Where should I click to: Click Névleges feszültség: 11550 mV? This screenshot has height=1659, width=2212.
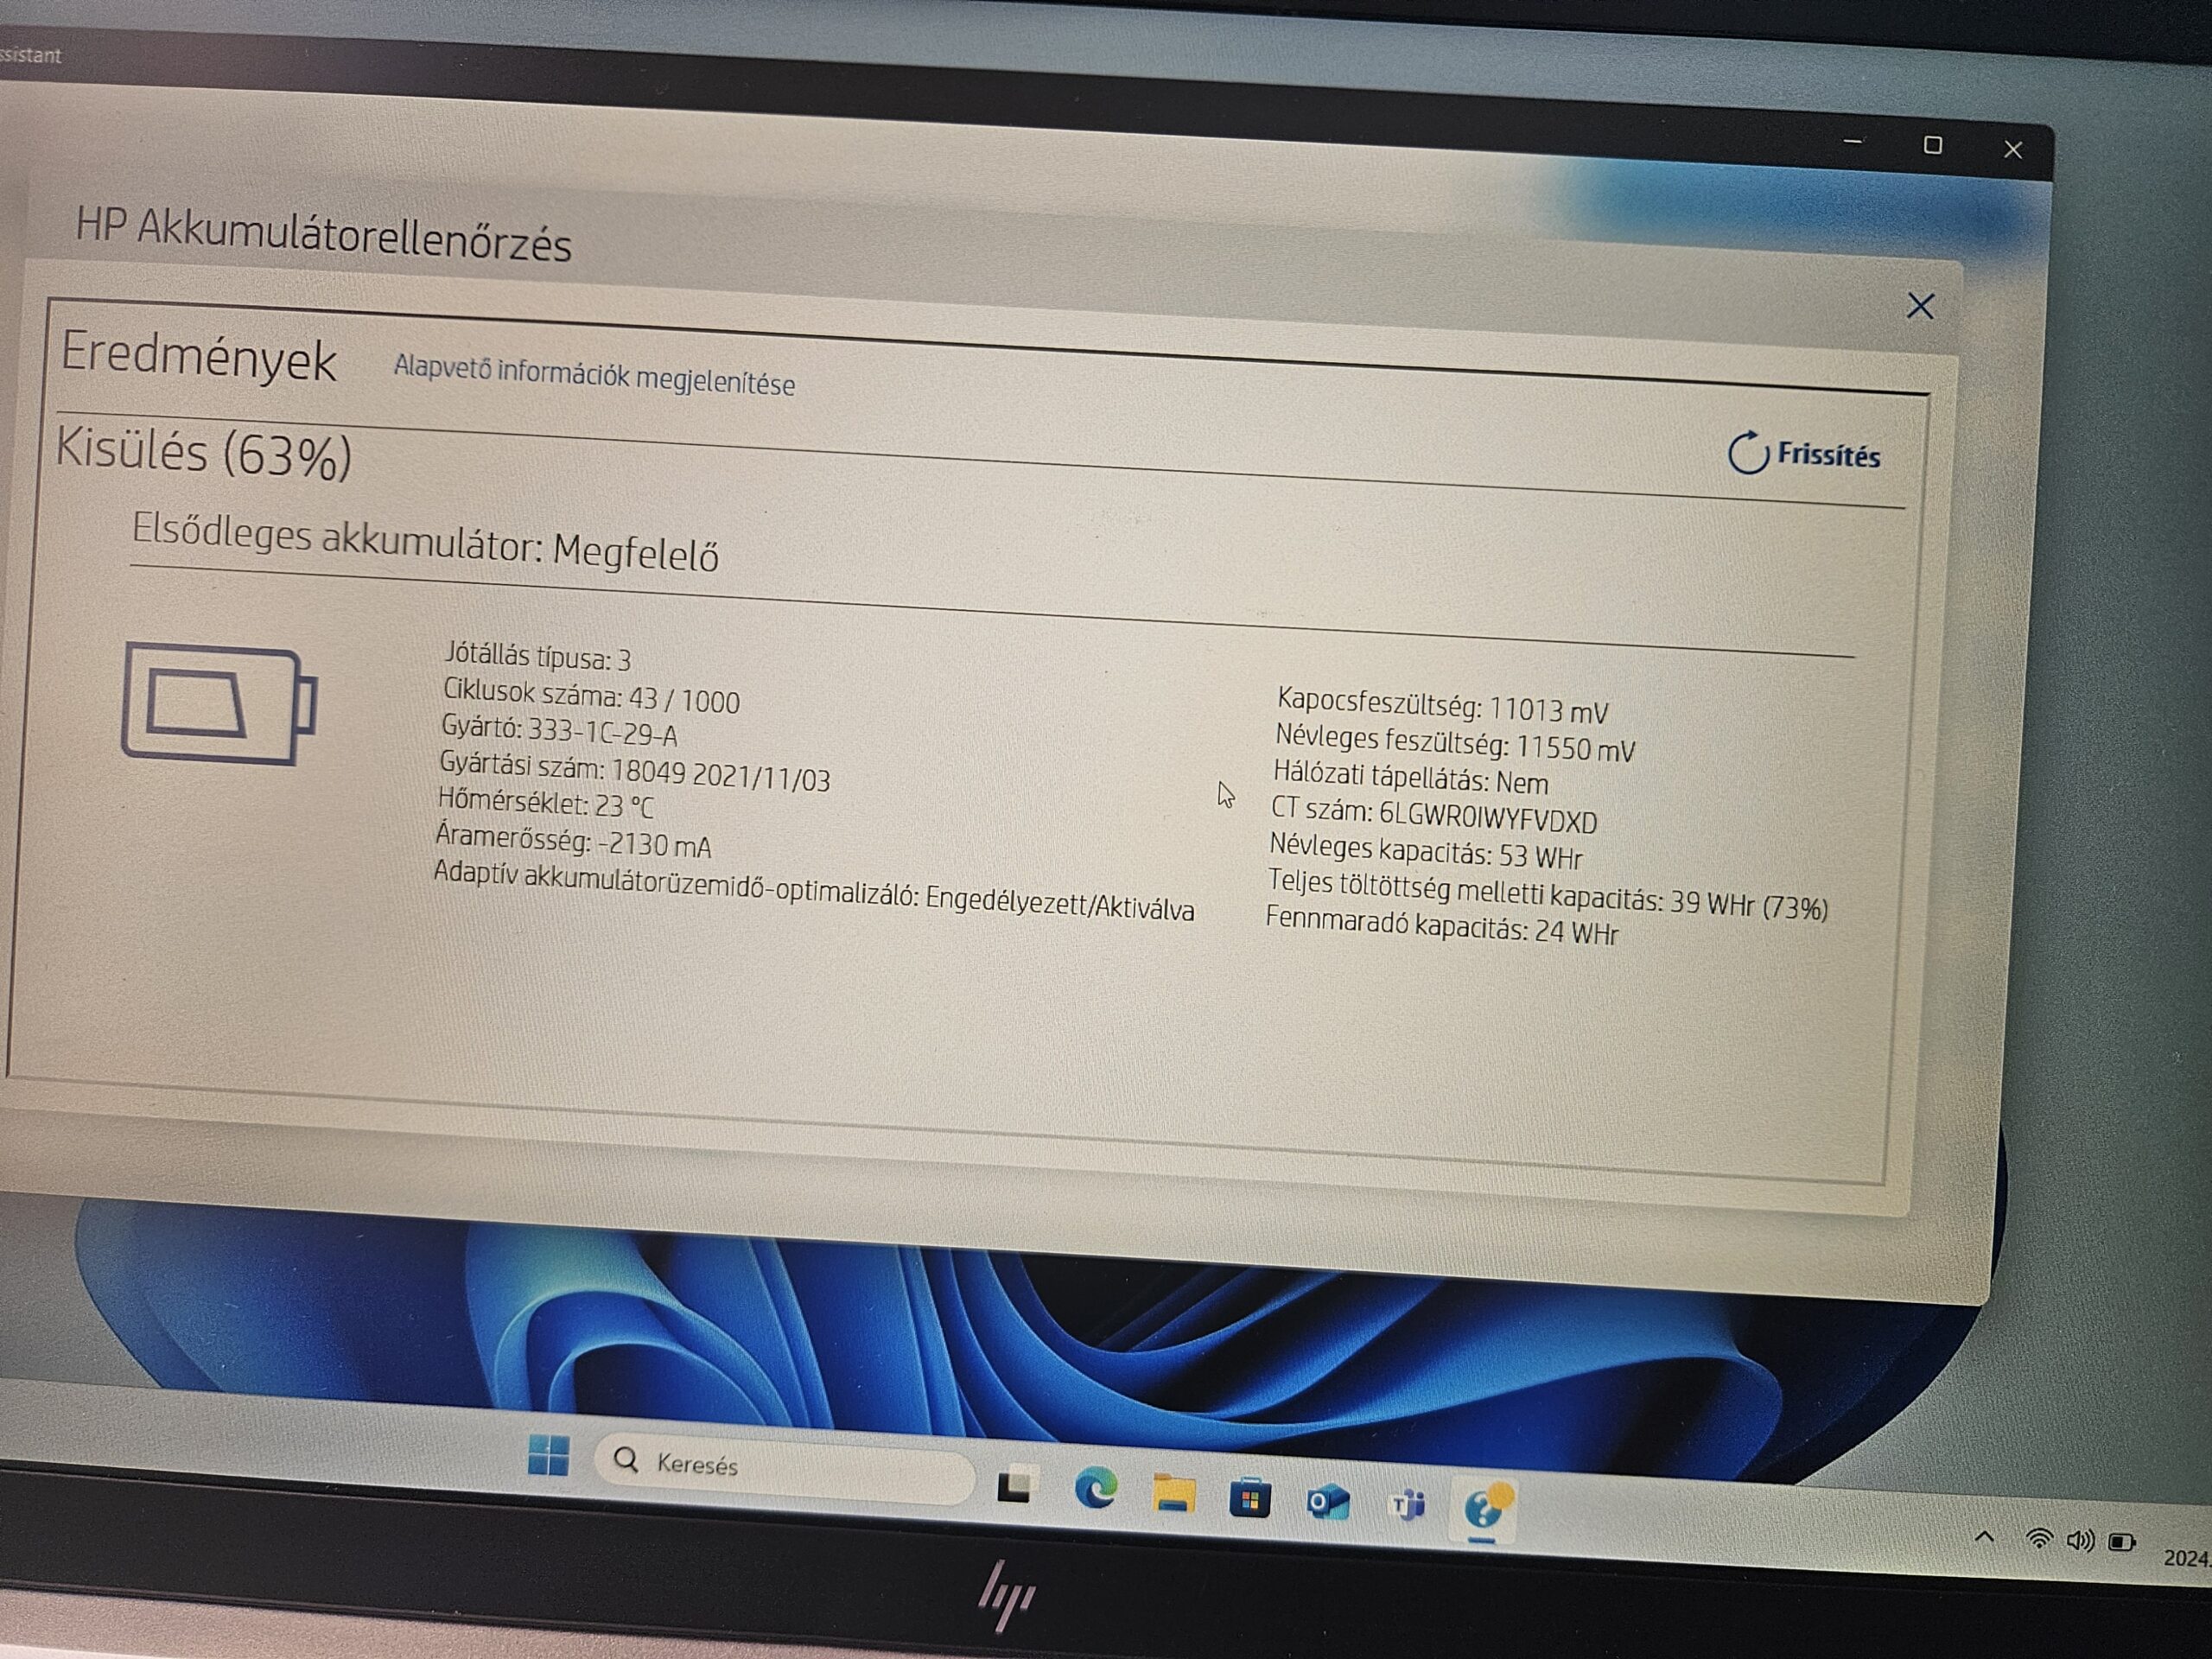click(x=1454, y=743)
